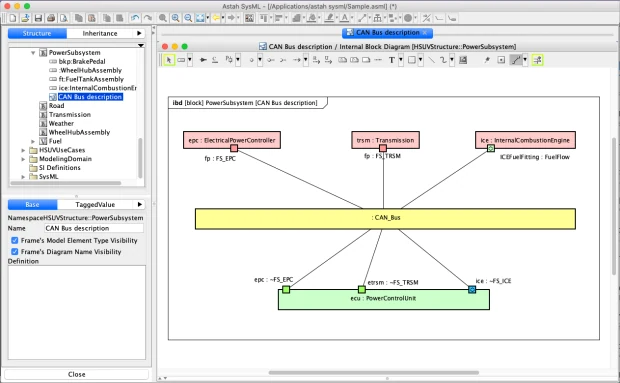Viewport: 620px width, 383px height.
Task: Select bkp:BrakePedal in the tree
Action: (x=82, y=61)
